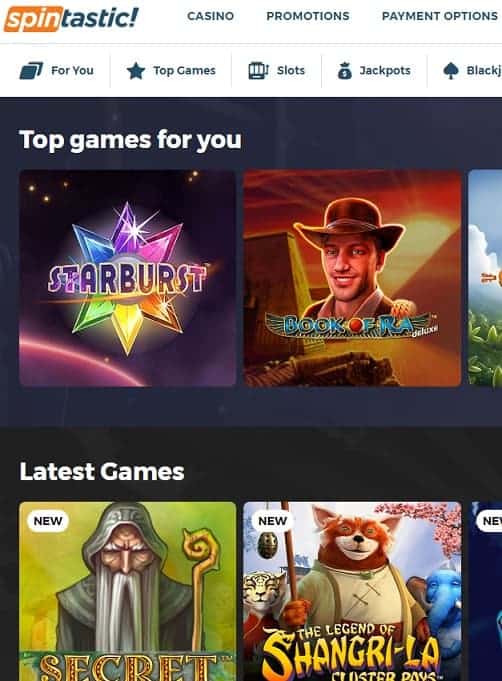This screenshot has height=681, width=502.
Task: Select the Slots reel icon
Action: tap(258, 70)
